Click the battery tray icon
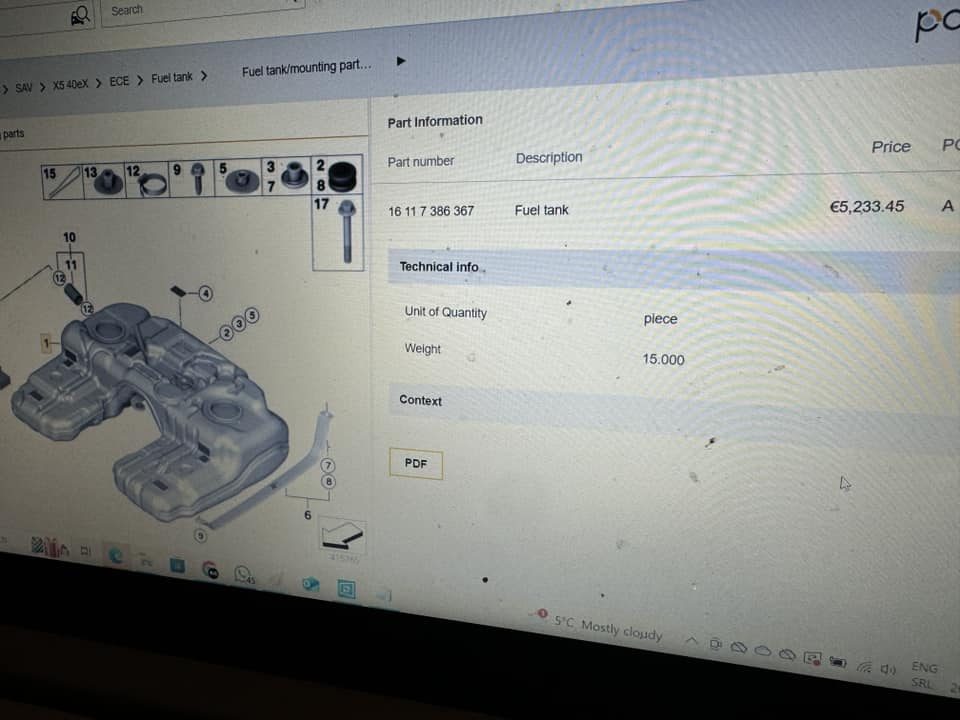 coord(838,662)
